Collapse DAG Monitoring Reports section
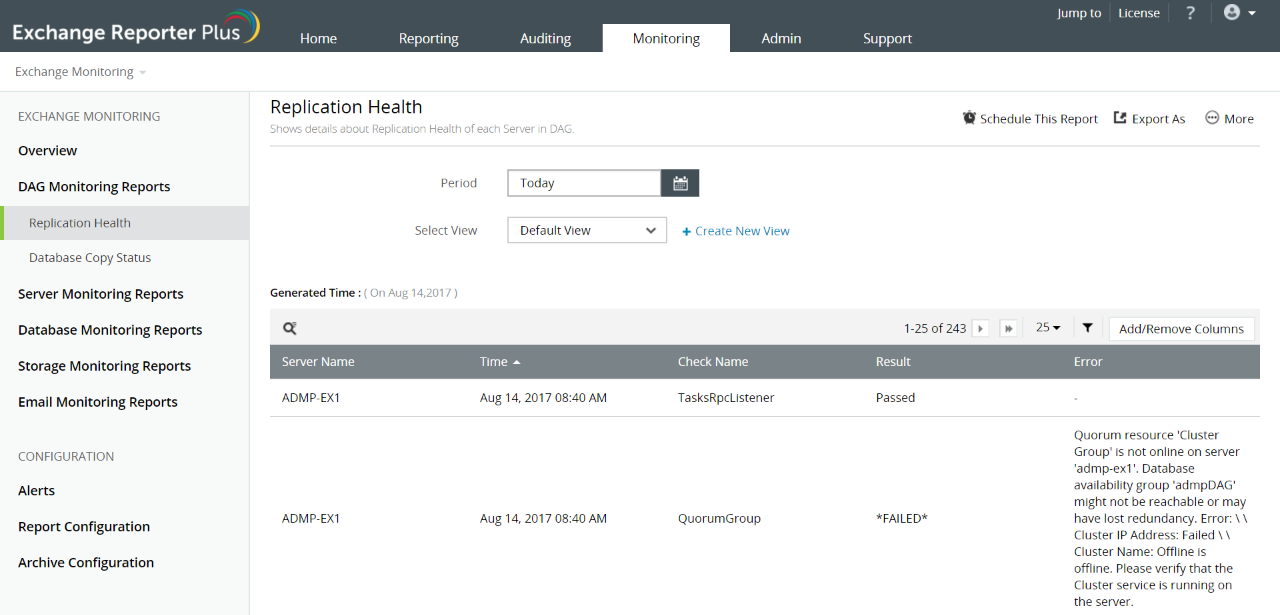Image resolution: width=1280 pixels, height=615 pixels. [x=94, y=187]
